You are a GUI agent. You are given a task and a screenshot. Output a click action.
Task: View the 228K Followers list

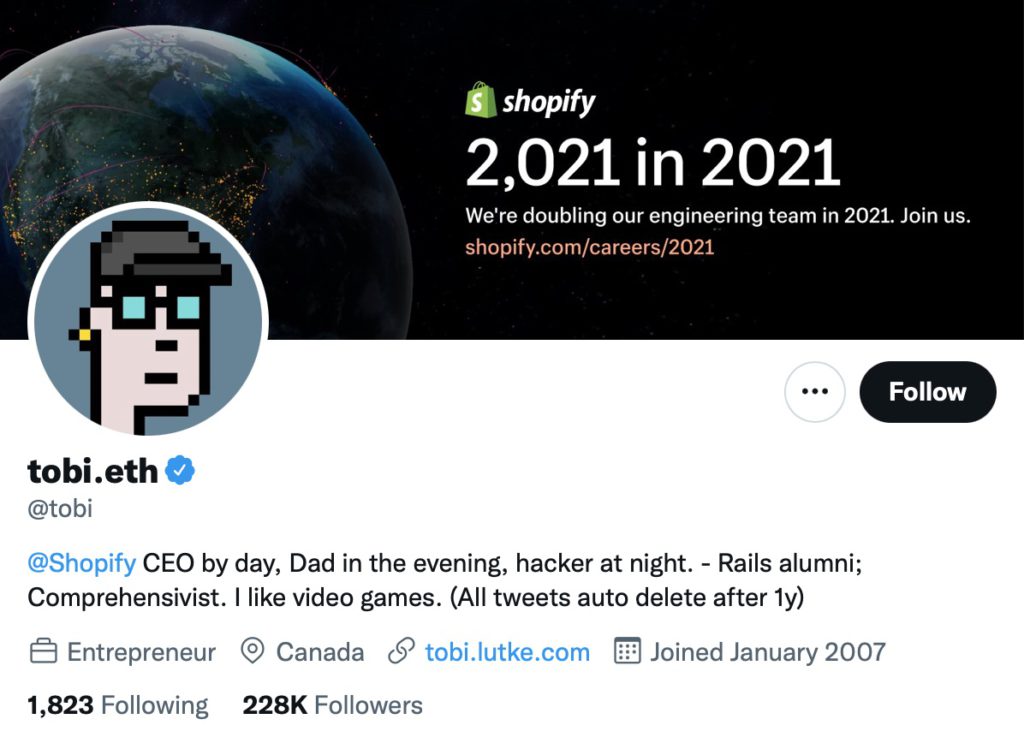(x=332, y=705)
